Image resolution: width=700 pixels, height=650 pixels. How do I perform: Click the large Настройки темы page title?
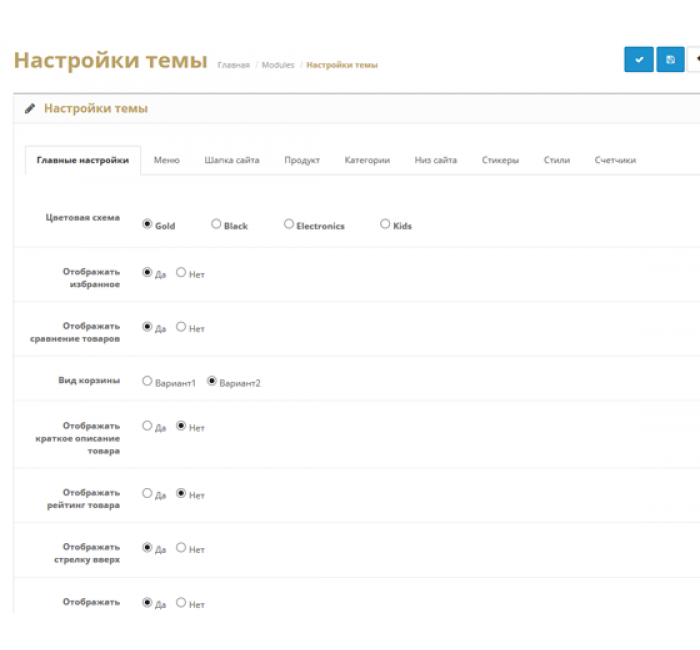tap(111, 60)
